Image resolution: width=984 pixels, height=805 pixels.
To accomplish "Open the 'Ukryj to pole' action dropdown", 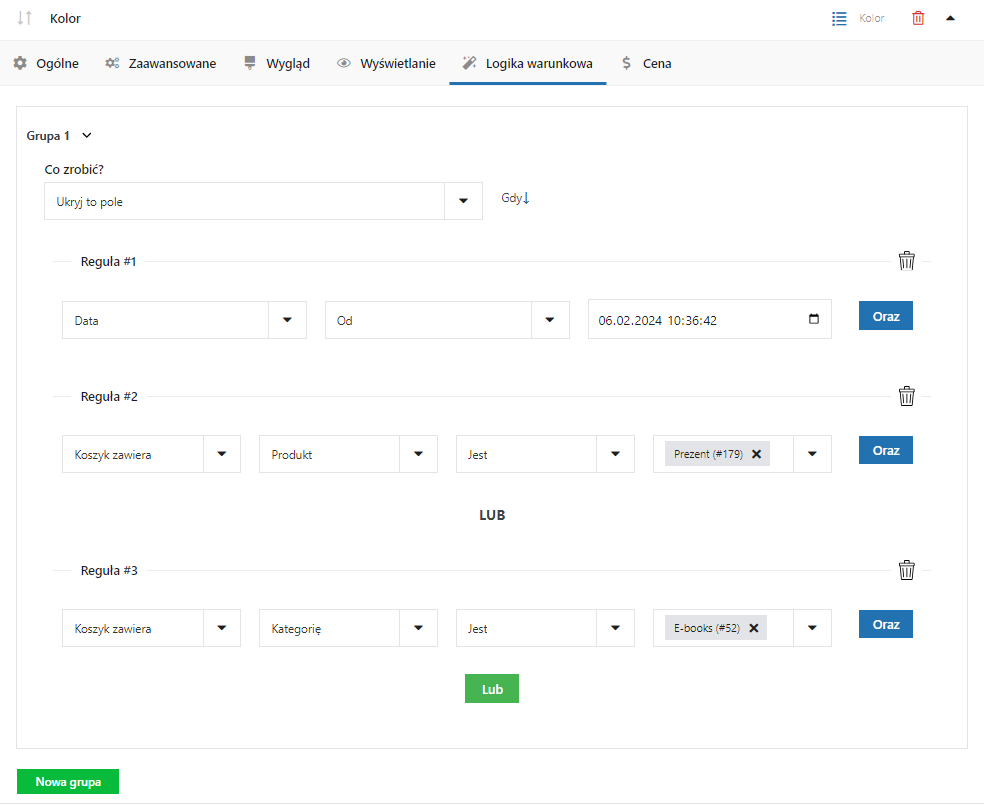I will [x=463, y=201].
